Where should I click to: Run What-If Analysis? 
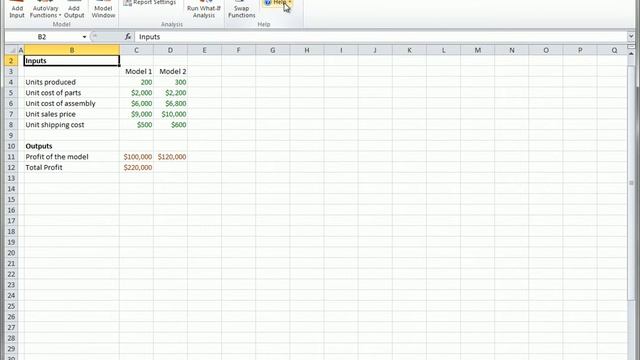(x=204, y=9)
